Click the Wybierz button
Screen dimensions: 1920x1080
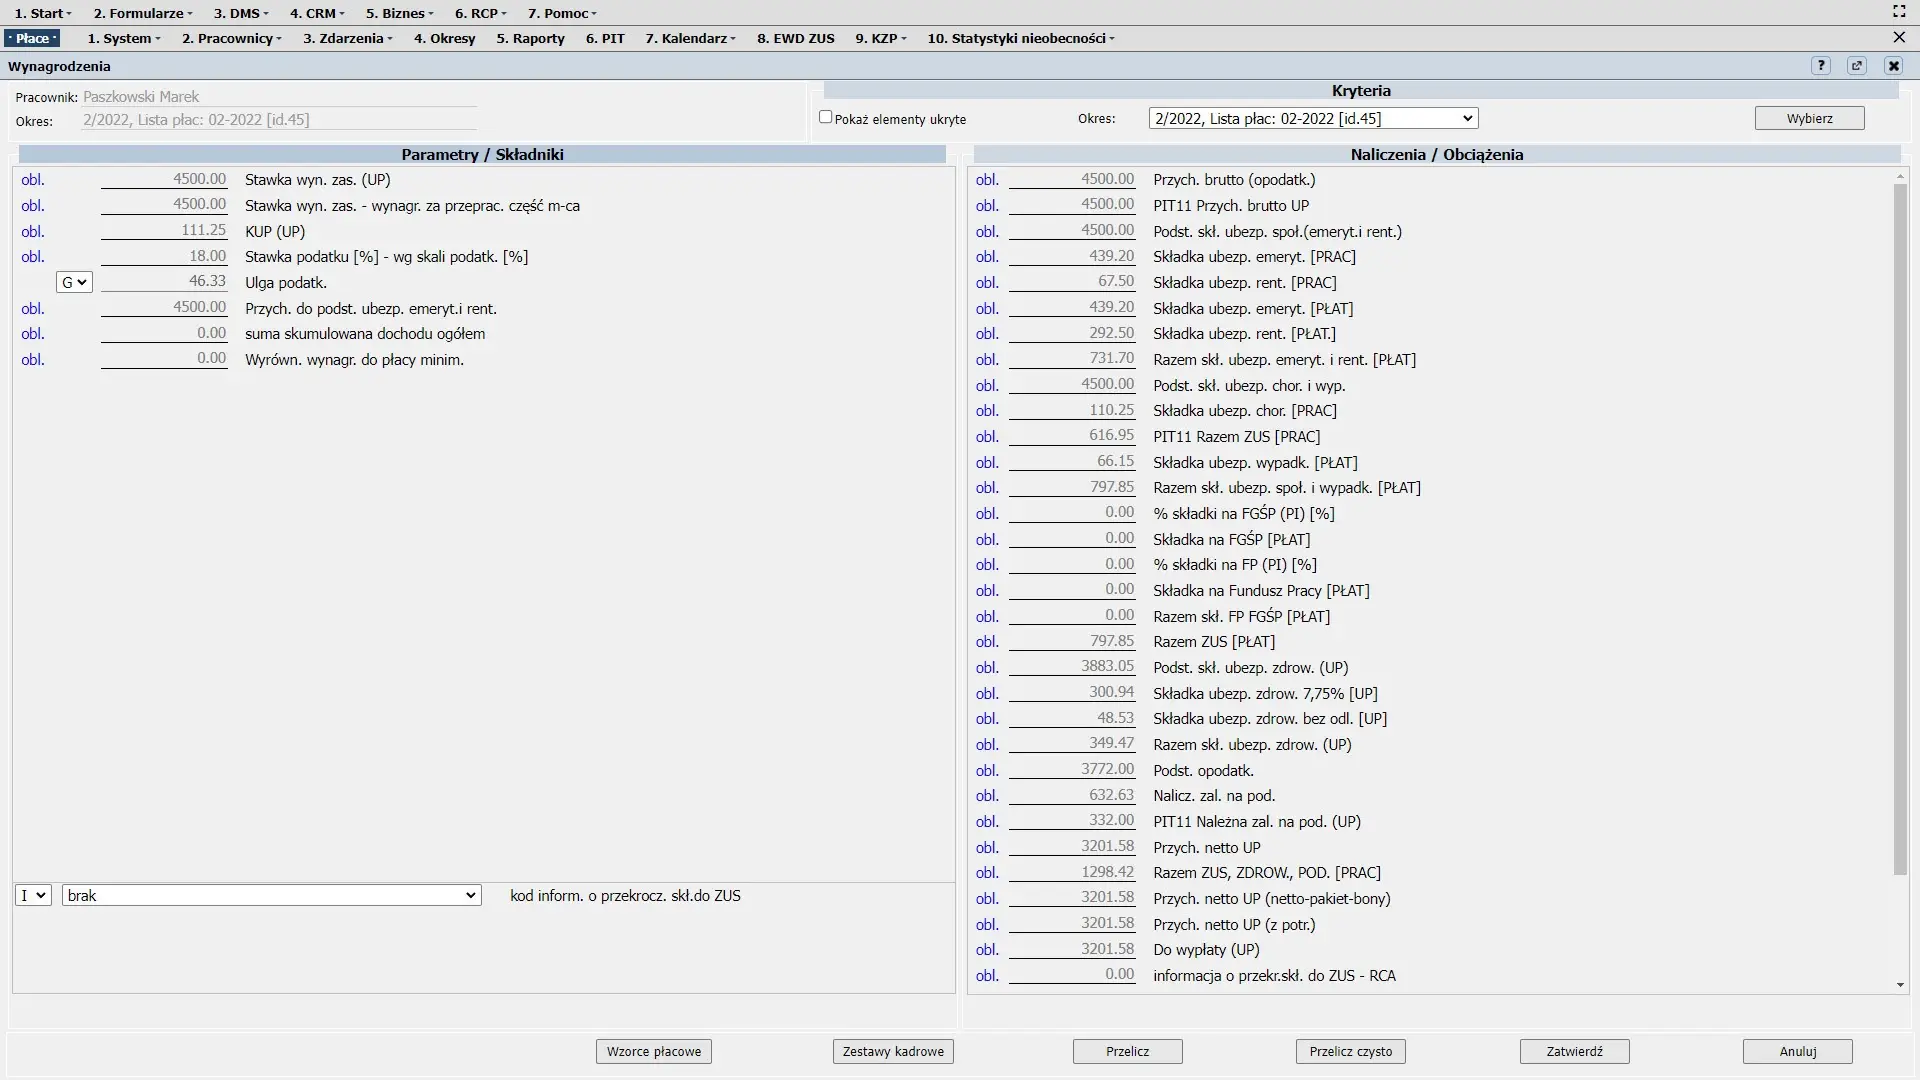click(x=1809, y=118)
